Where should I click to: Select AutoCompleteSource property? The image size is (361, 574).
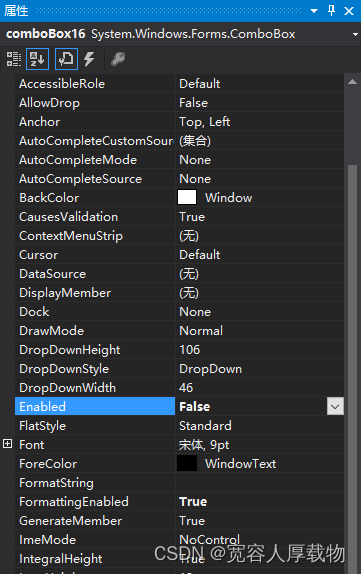(x=81, y=179)
